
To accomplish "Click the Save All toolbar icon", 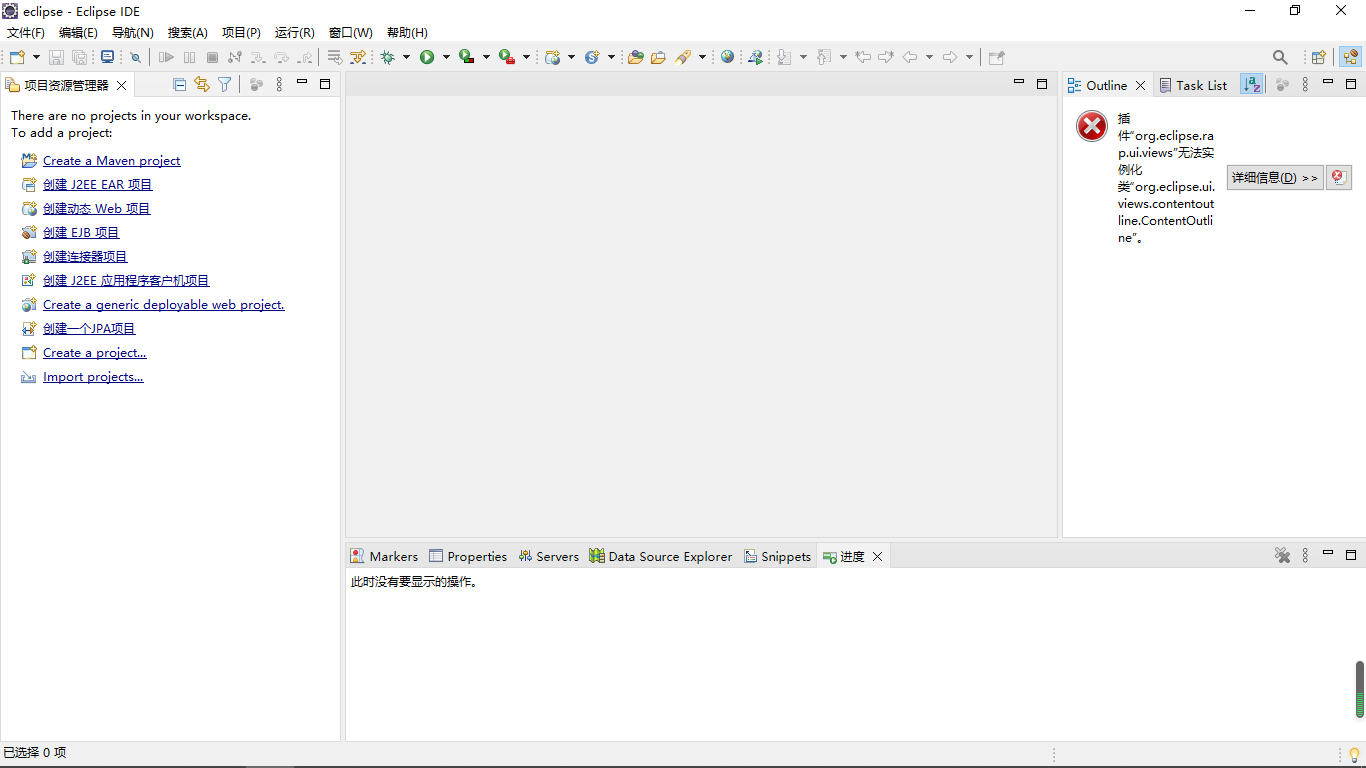I will coord(79,57).
